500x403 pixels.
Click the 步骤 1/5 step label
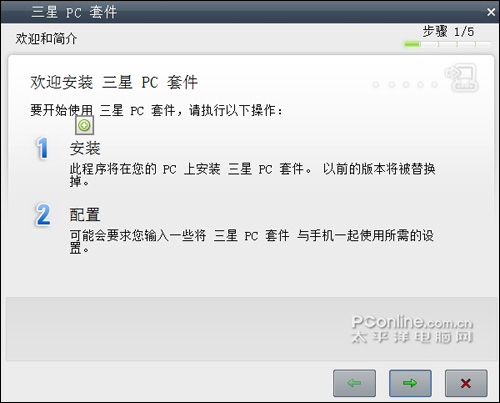pyautogui.click(x=448, y=32)
